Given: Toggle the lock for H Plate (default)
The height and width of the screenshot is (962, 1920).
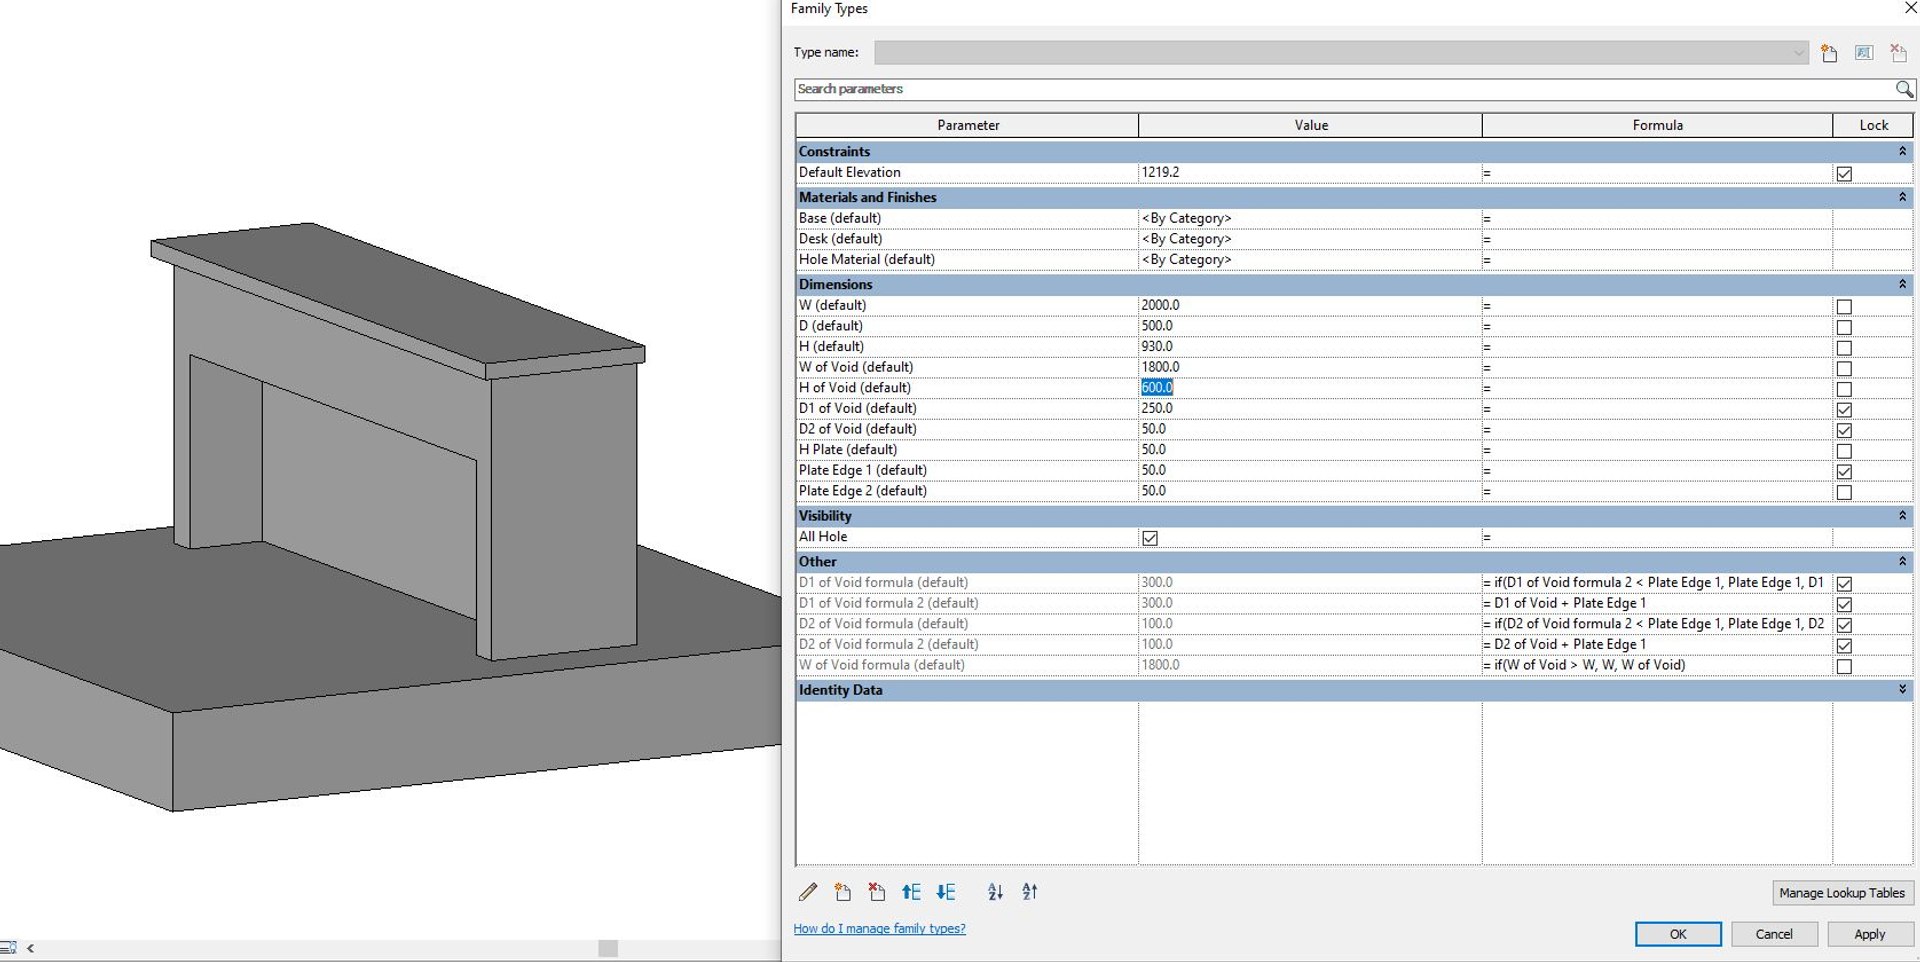Looking at the screenshot, I should click(x=1844, y=451).
